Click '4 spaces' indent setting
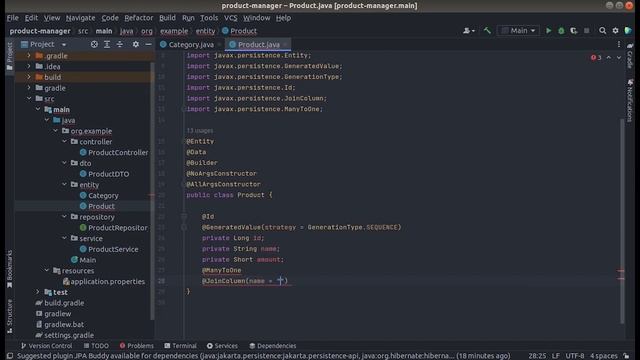Screen dimensions: 640x360 [604, 356]
